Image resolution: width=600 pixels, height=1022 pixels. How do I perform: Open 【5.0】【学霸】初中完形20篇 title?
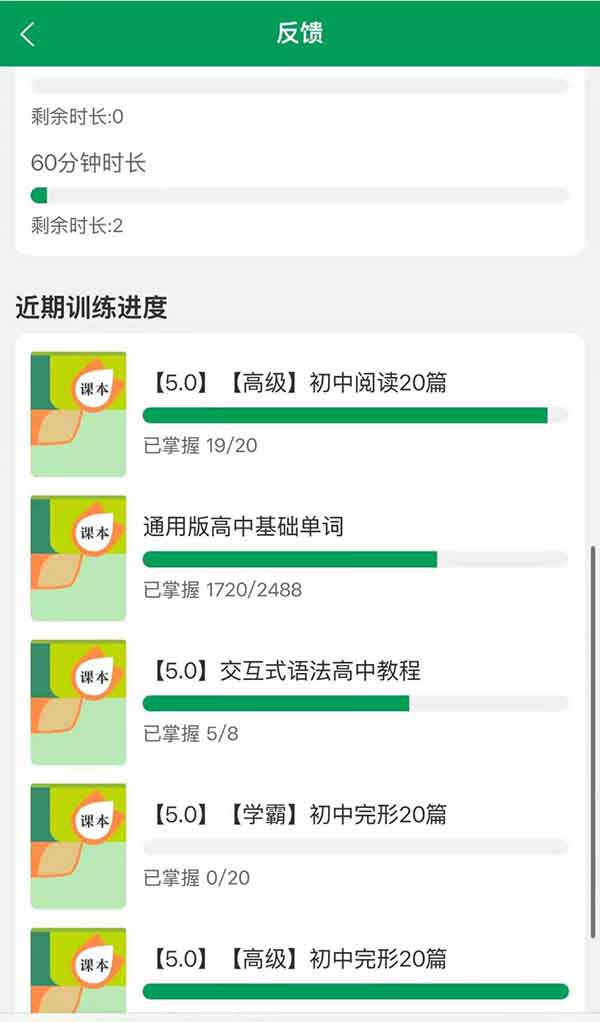(x=299, y=815)
